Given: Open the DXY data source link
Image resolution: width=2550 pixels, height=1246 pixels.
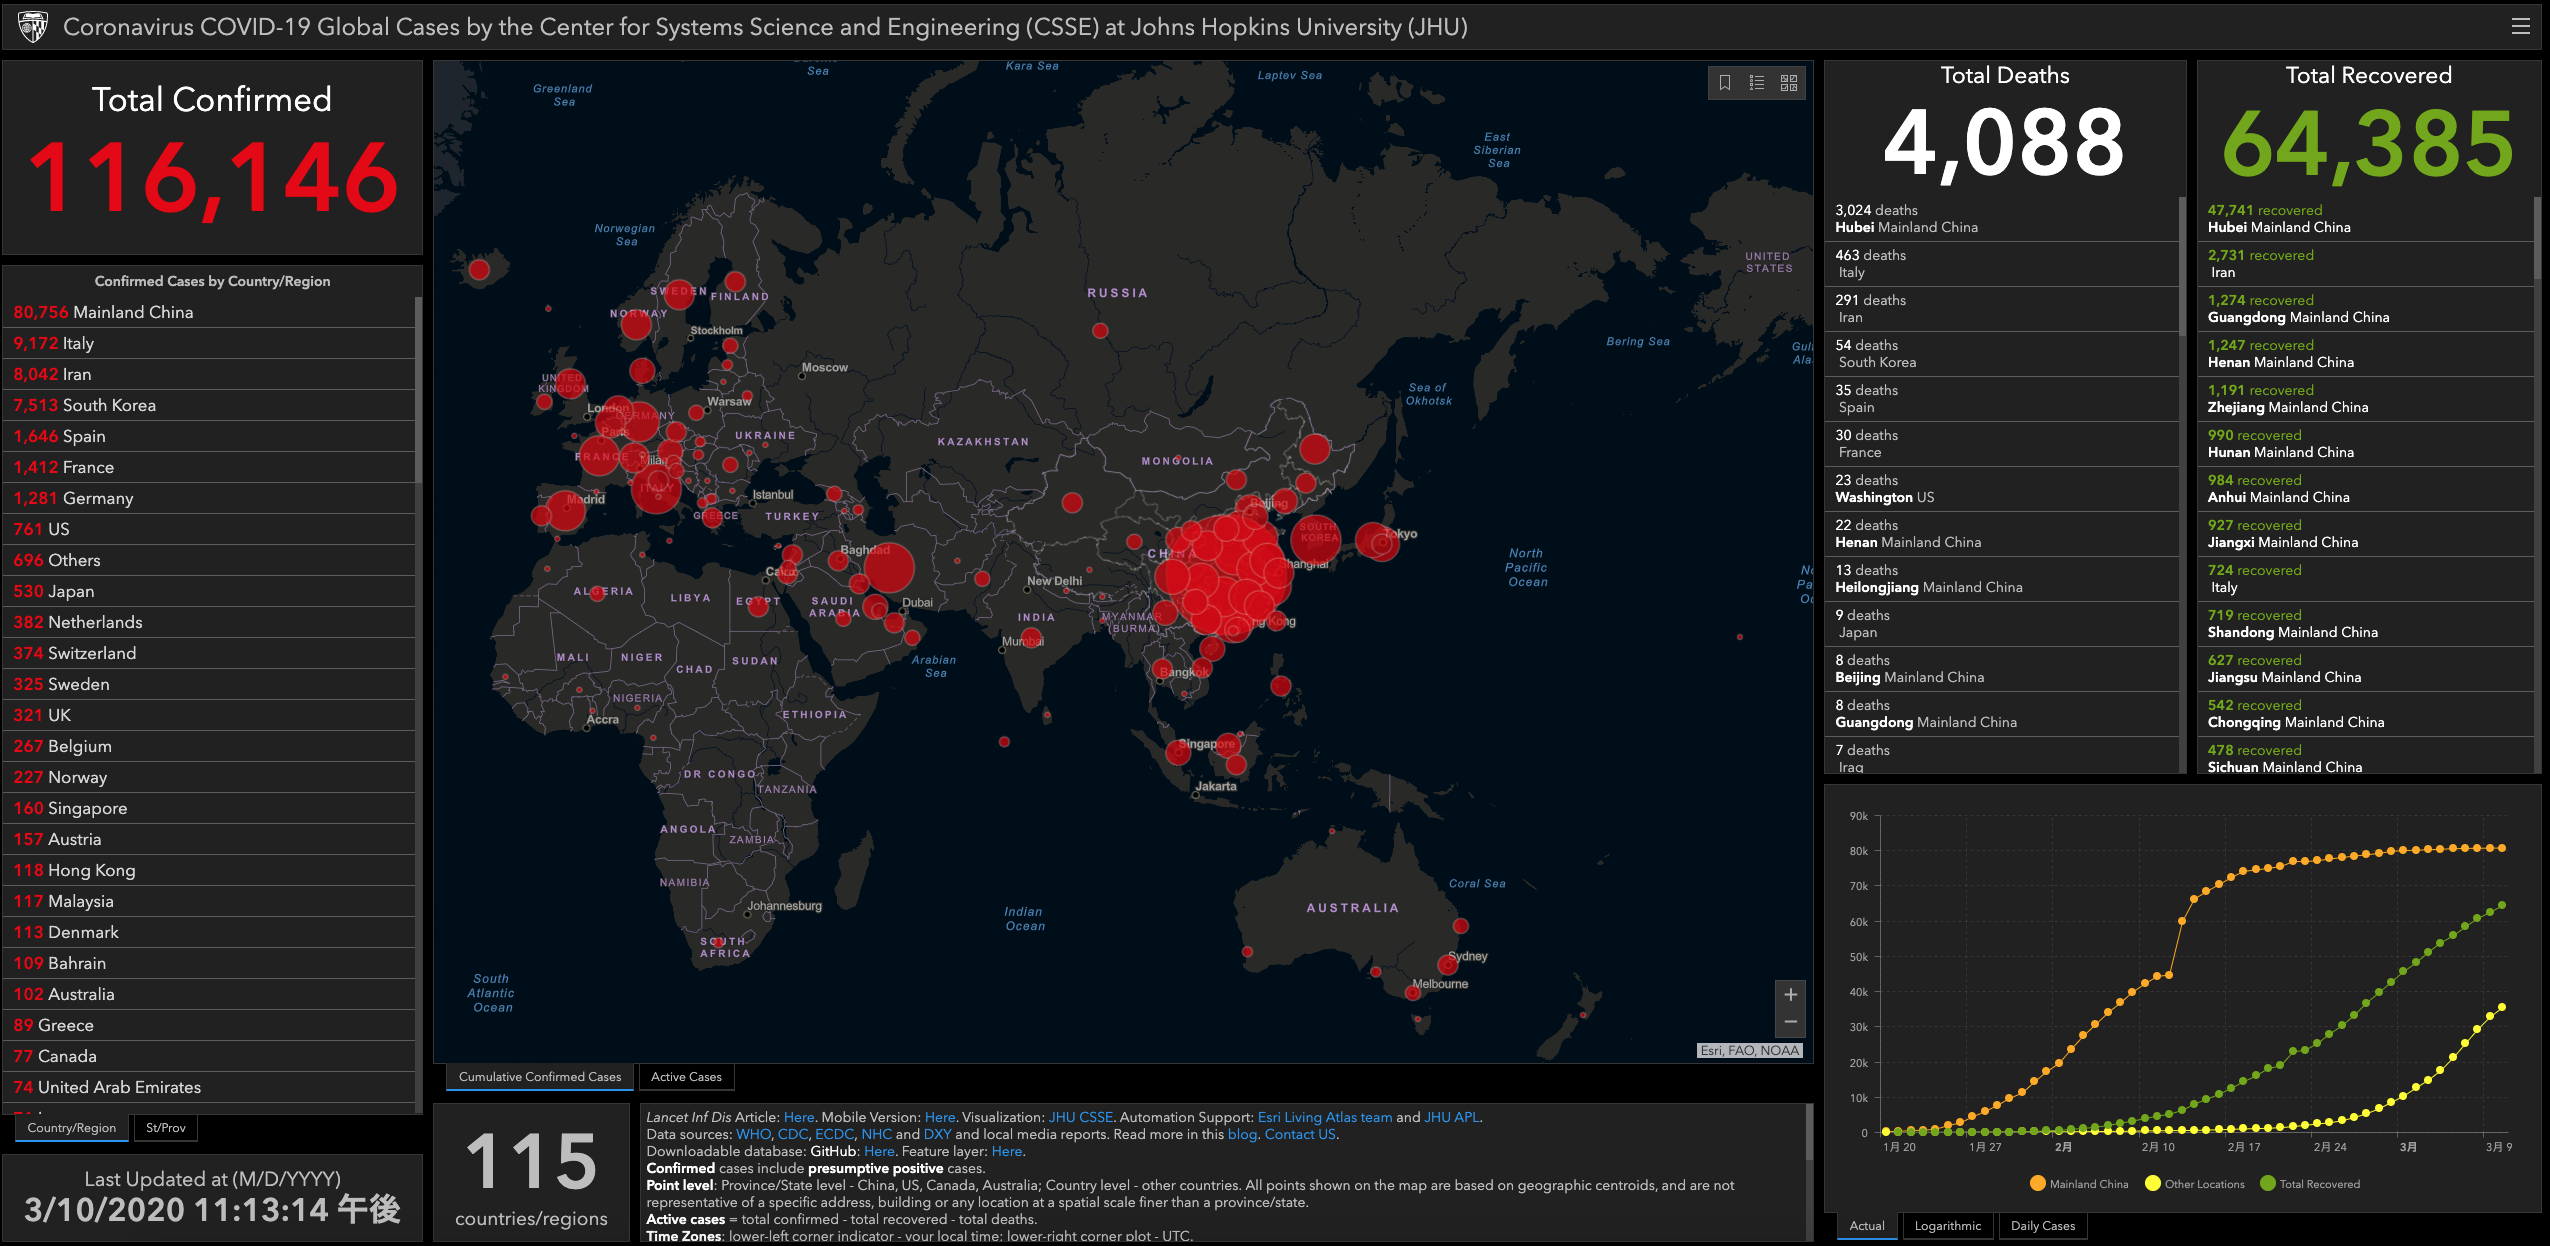Looking at the screenshot, I should point(937,1135).
